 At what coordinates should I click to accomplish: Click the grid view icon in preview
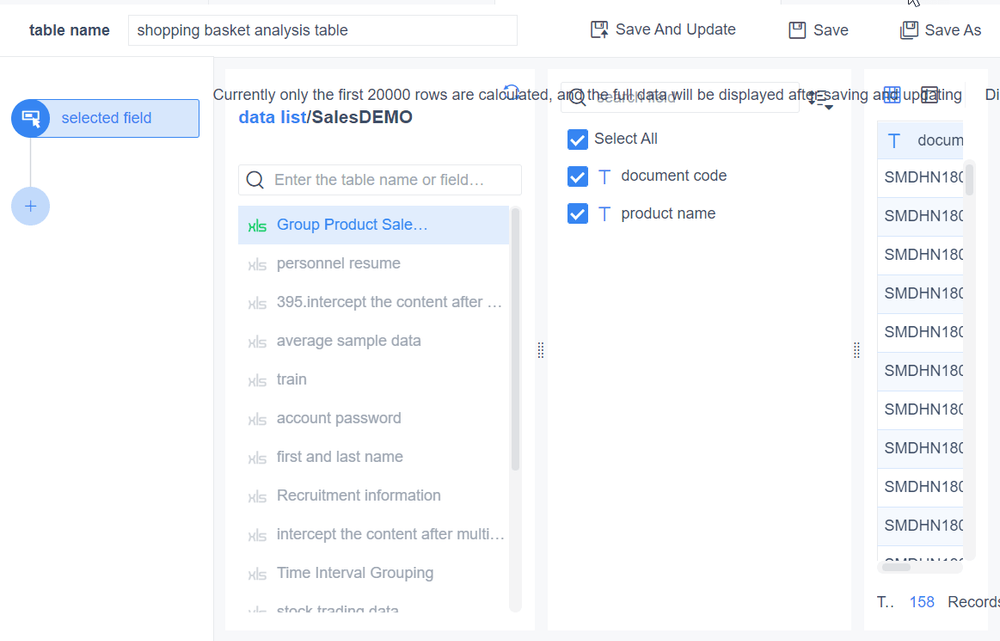[891, 95]
